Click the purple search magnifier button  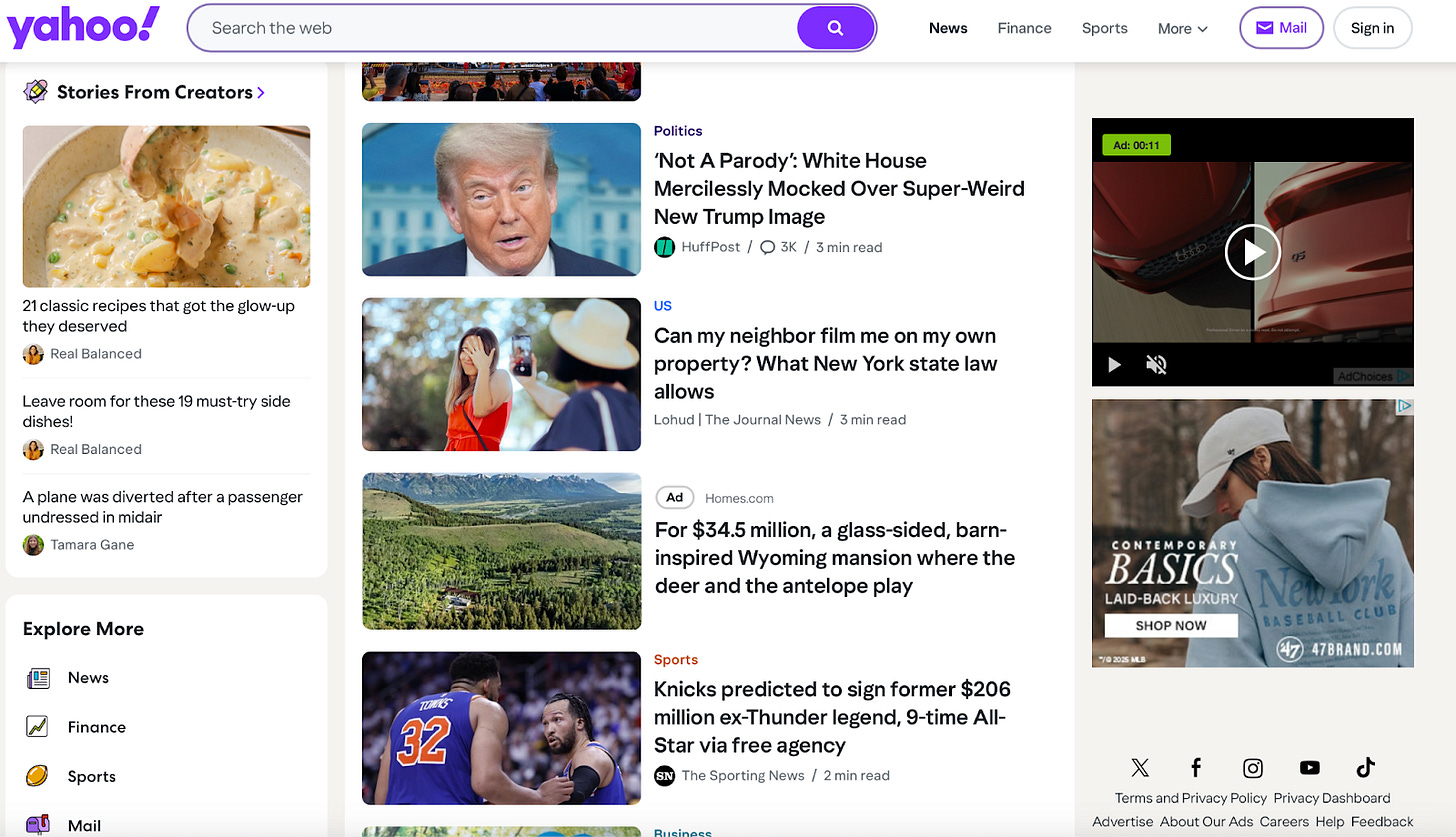tap(836, 28)
